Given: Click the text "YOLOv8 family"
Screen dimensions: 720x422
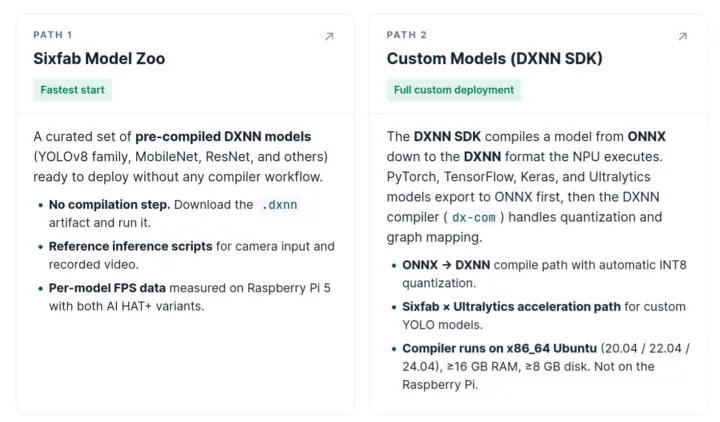Looking at the screenshot, I should coord(82,157).
